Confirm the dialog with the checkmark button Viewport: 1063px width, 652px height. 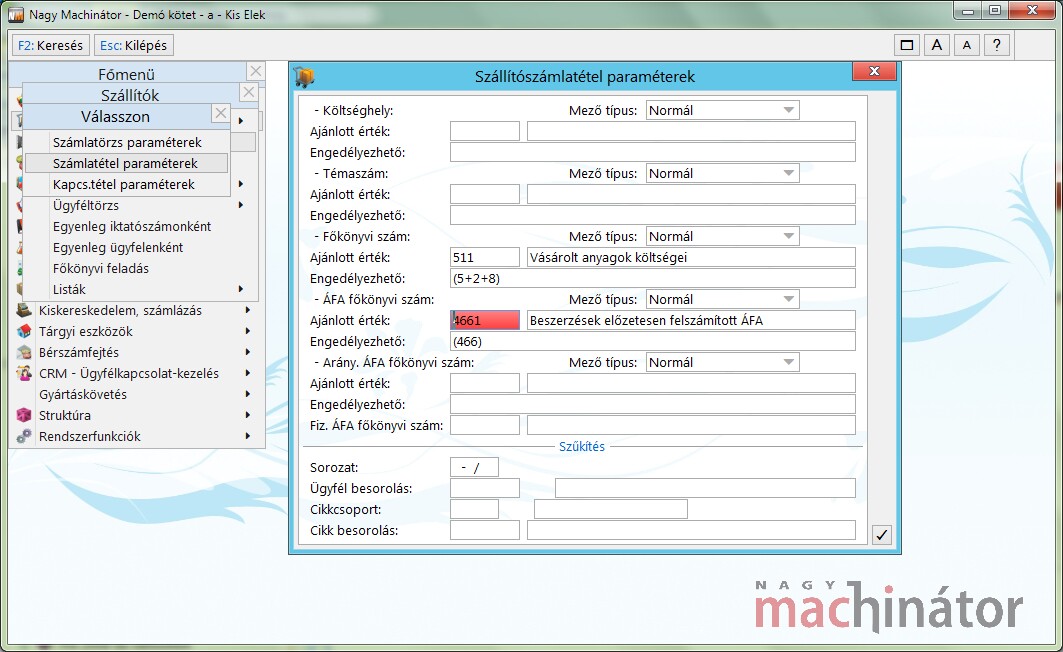[x=881, y=535]
